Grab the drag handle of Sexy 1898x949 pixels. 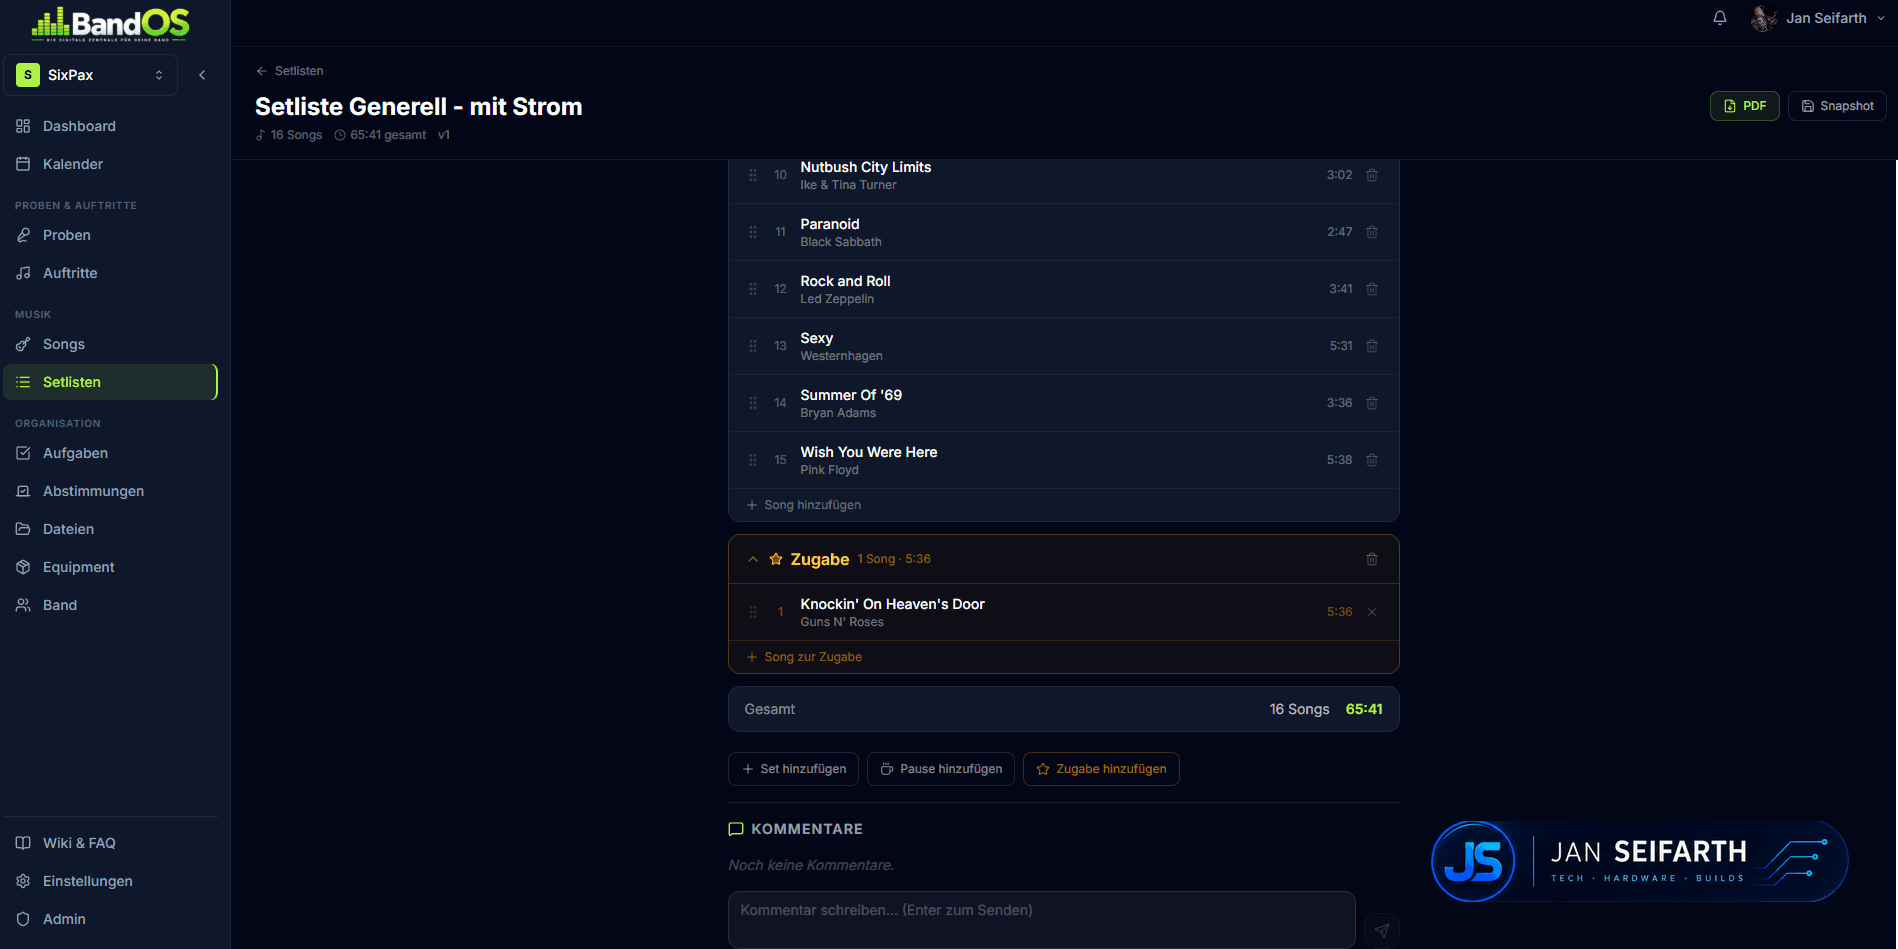point(753,346)
